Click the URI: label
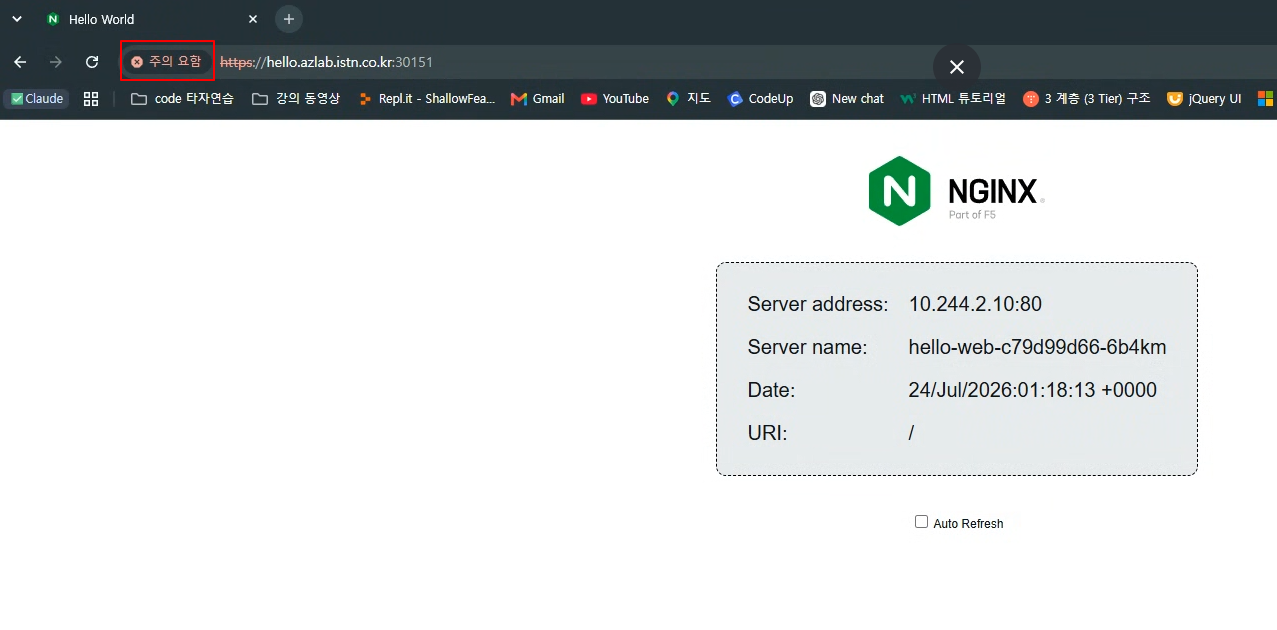Viewport: 1277px width, 630px height. click(x=767, y=433)
